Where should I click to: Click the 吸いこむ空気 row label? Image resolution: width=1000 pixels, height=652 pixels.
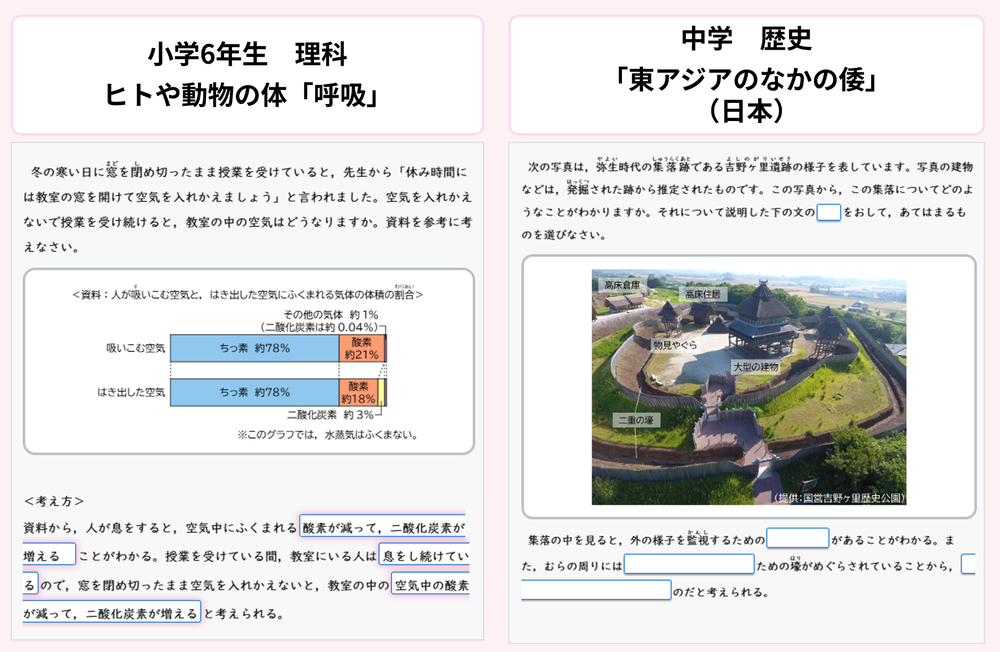click(x=135, y=348)
